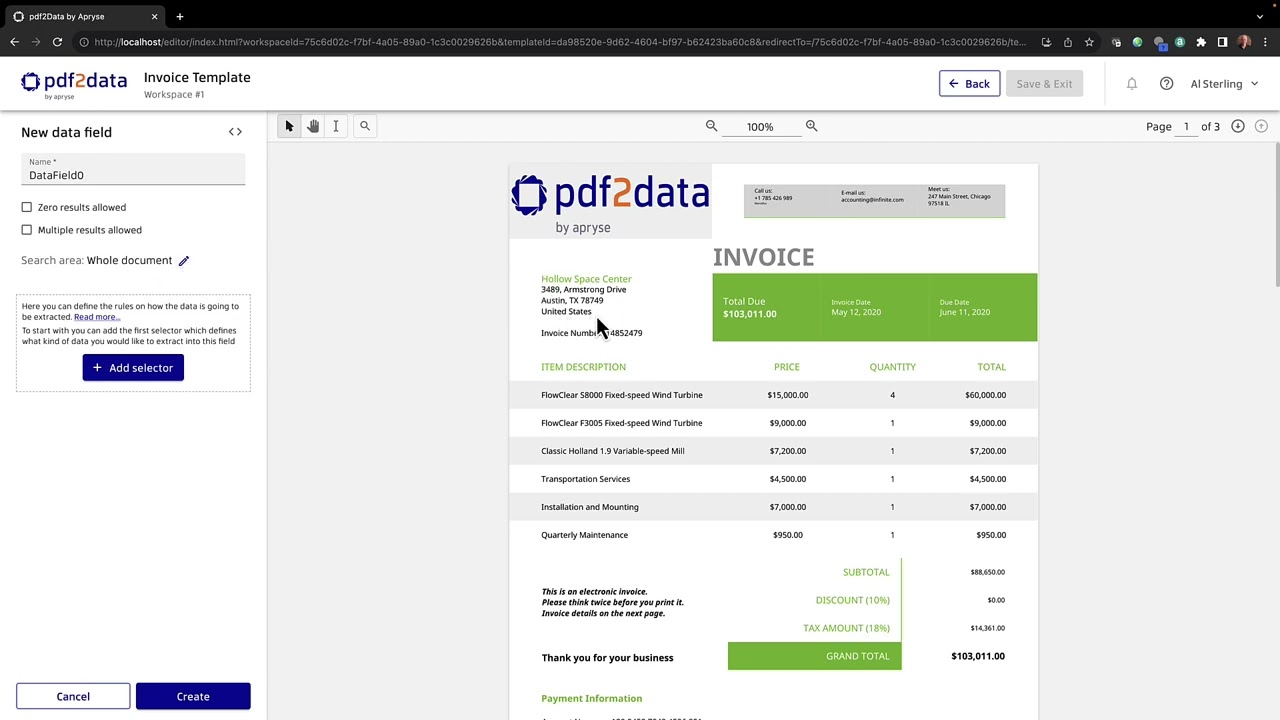Open the tab search chevron in Chrome
1280x720 pixels.
click(x=1260, y=17)
